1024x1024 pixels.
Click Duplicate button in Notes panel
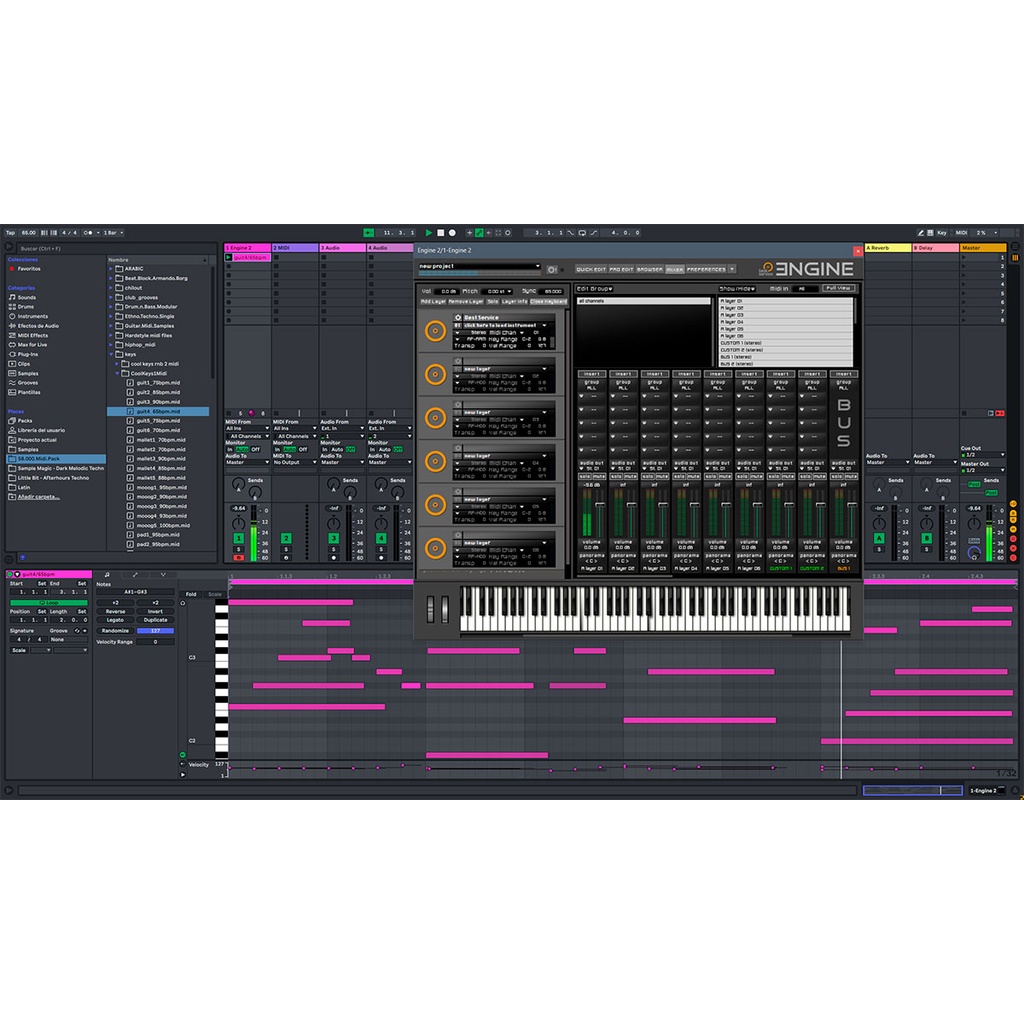click(x=155, y=620)
